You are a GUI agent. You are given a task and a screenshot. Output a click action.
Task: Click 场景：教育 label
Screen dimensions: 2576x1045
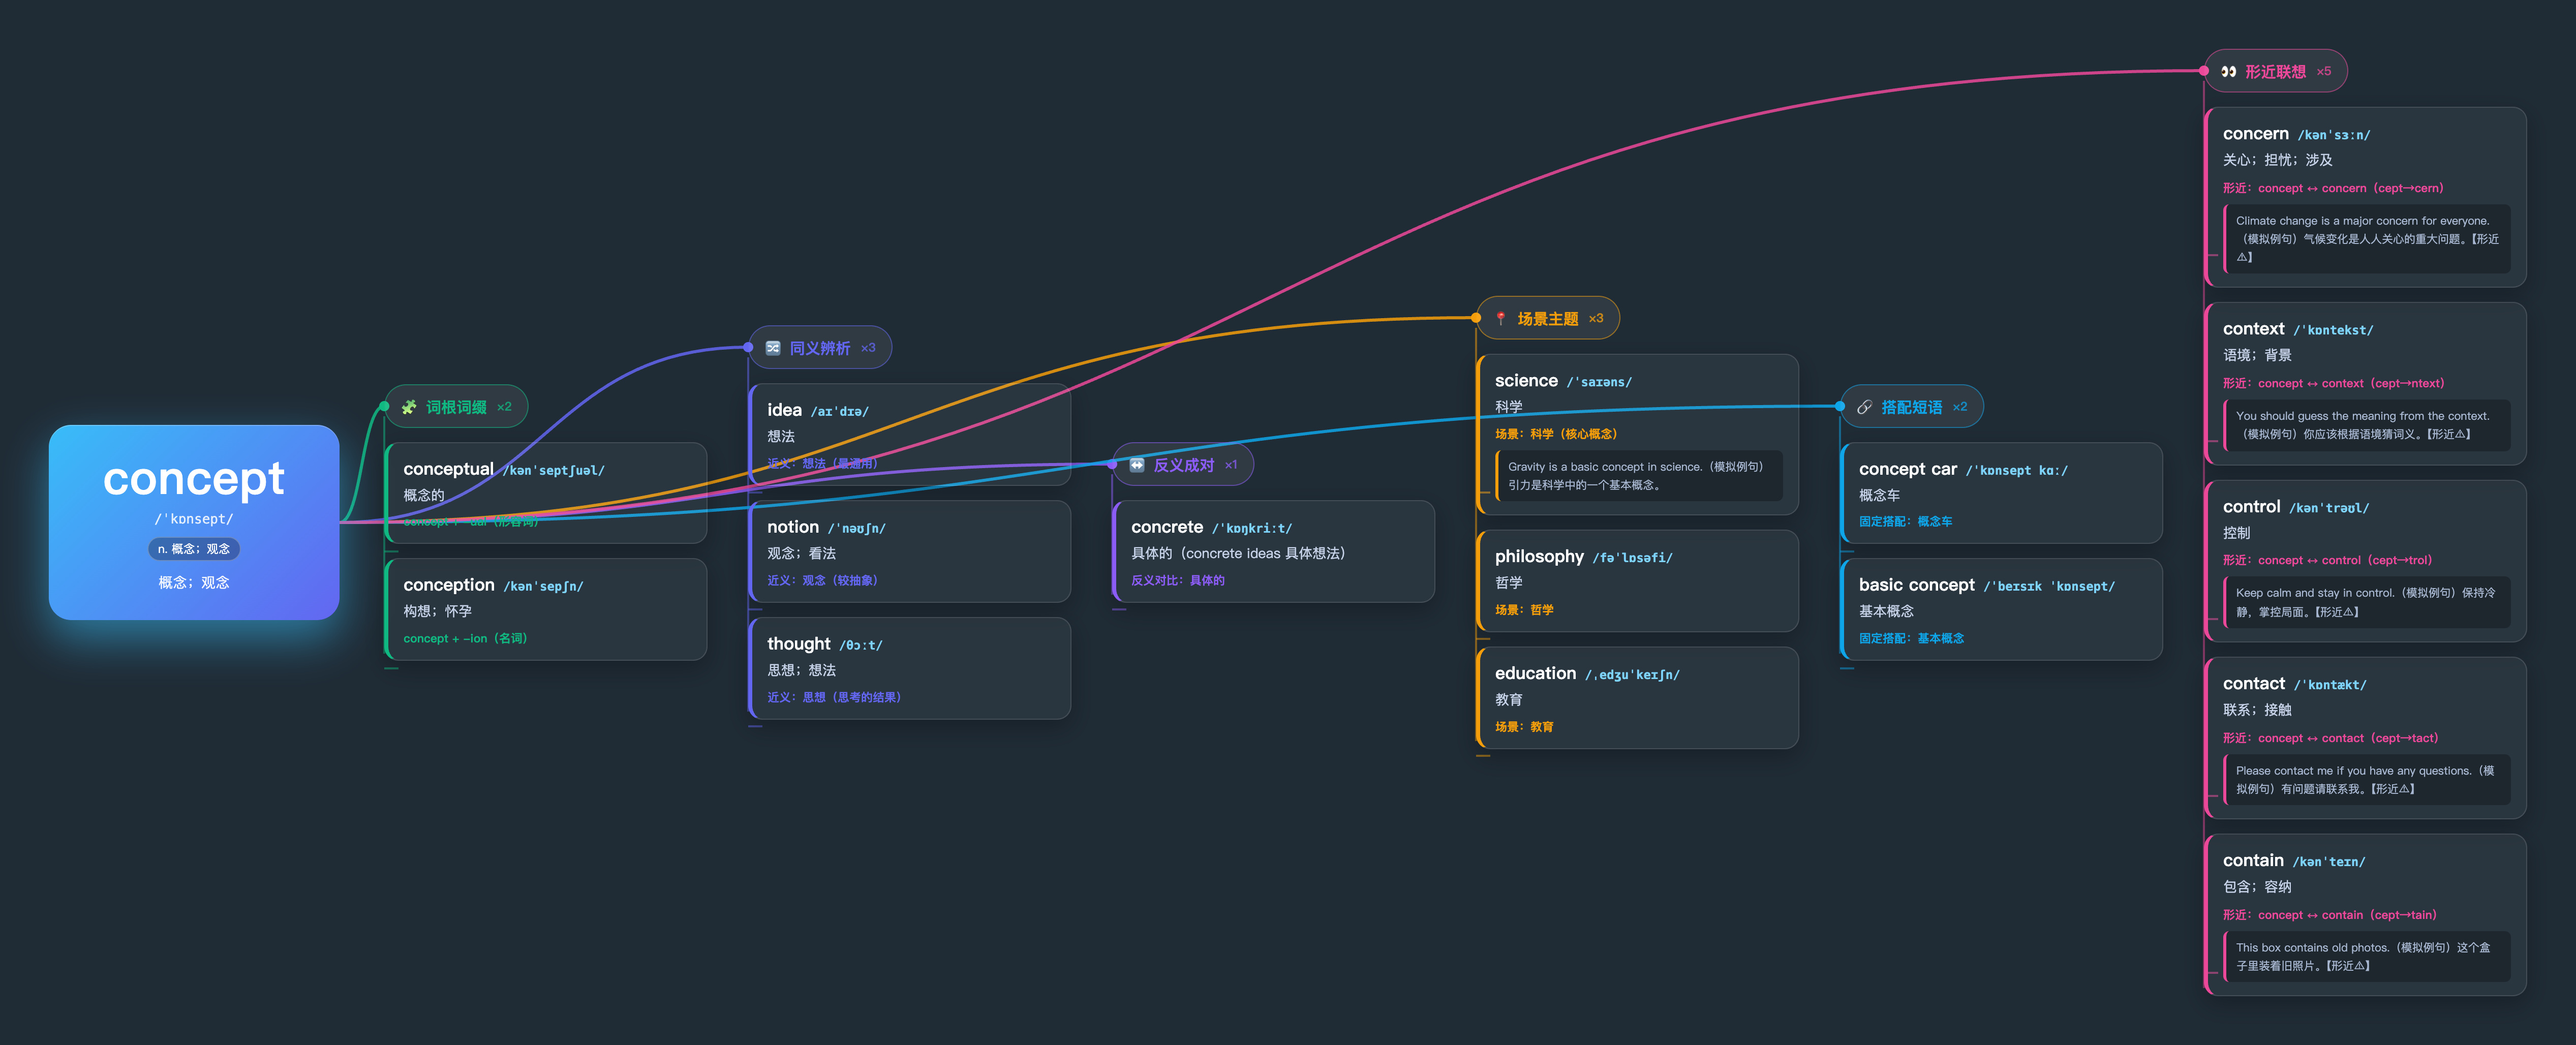click(x=1524, y=727)
